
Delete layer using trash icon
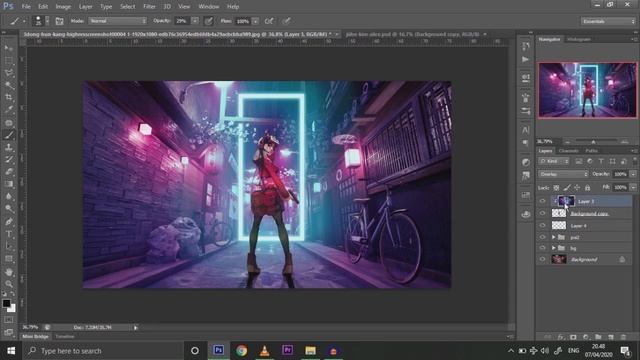point(623,337)
